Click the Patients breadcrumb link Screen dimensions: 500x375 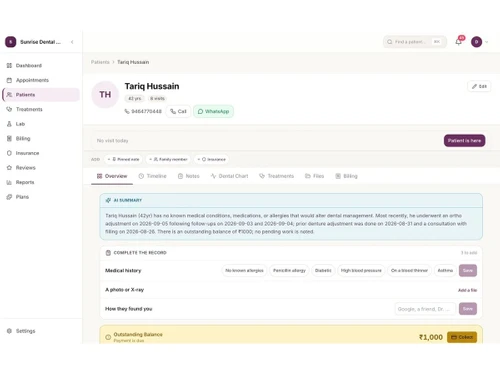[x=100, y=62]
